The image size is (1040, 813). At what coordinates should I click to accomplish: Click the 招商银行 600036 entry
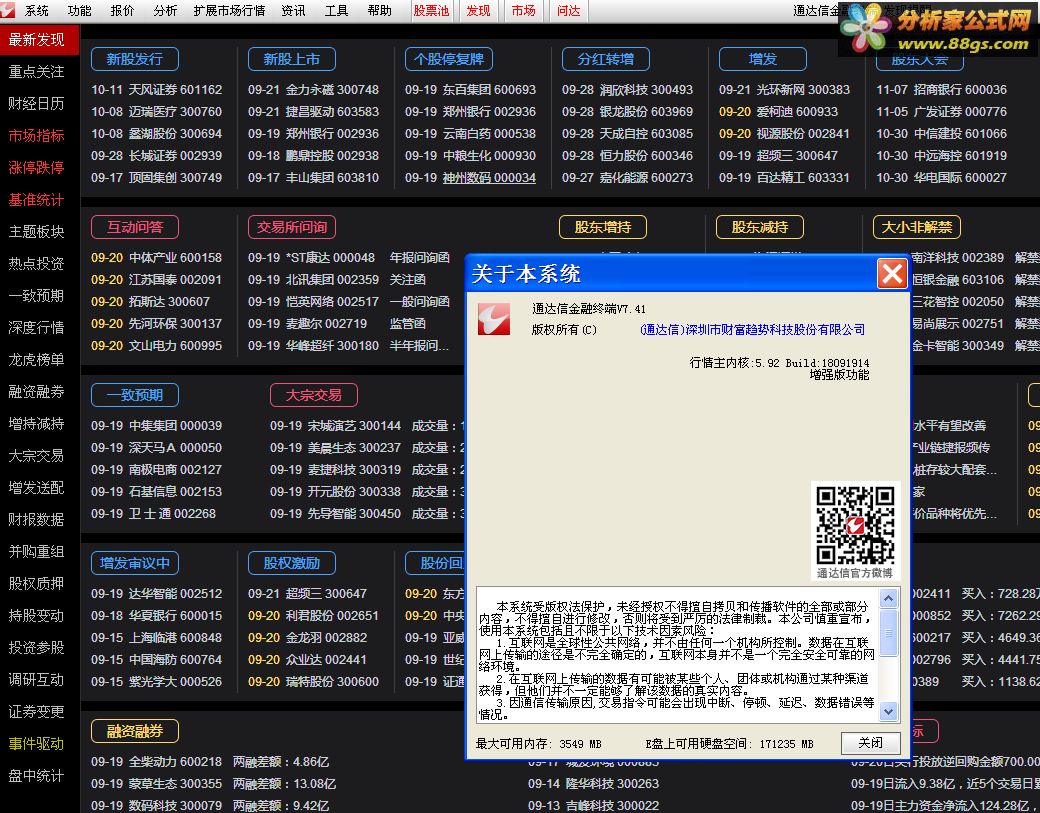(941, 90)
